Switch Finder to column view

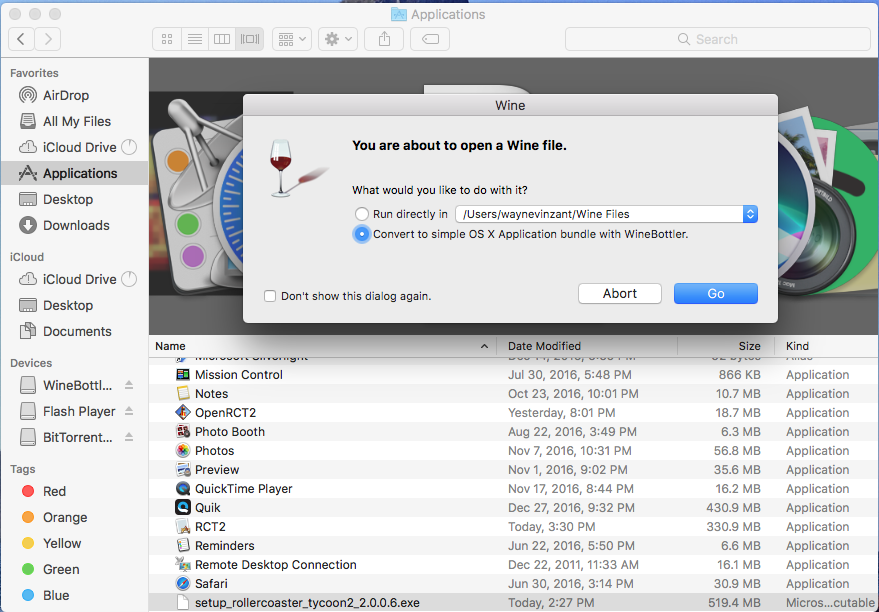point(222,39)
